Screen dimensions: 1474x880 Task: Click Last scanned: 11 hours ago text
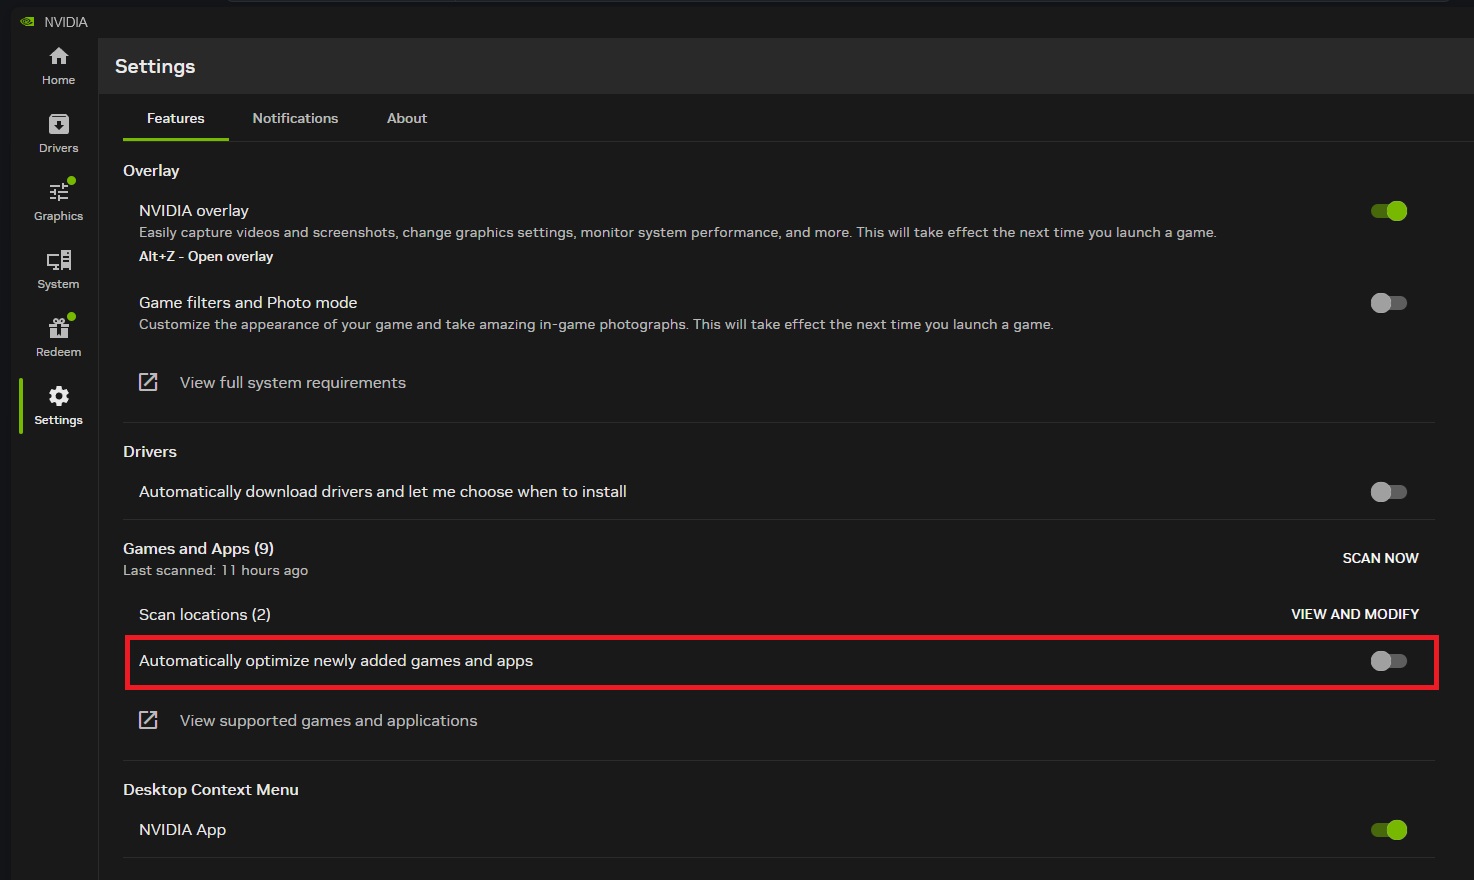pyautogui.click(x=215, y=570)
